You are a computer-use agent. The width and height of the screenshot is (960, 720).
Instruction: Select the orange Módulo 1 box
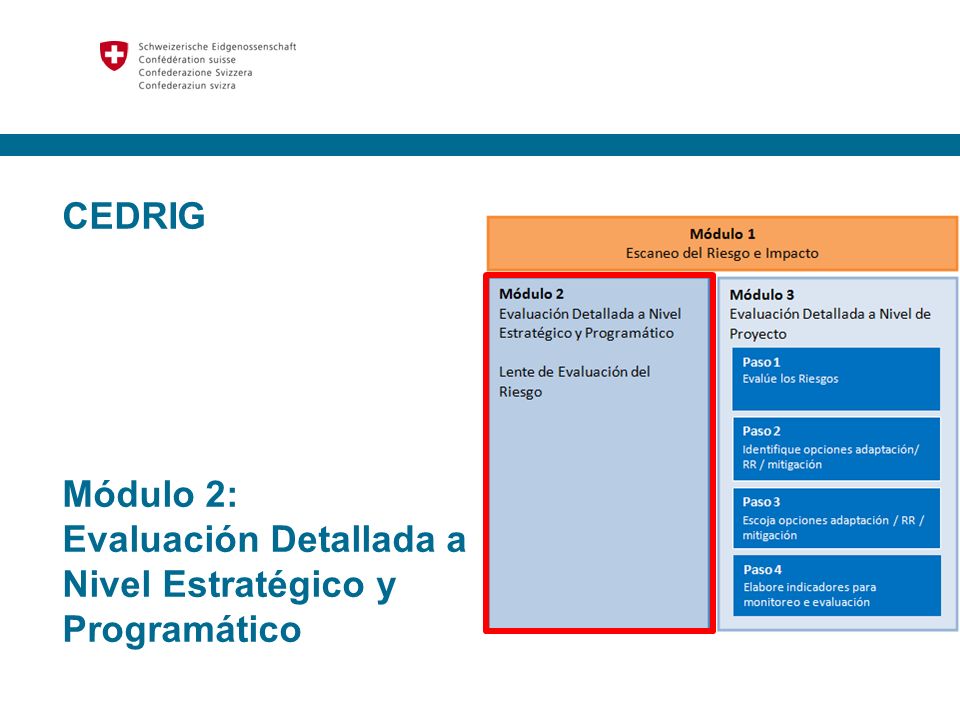coord(722,243)
